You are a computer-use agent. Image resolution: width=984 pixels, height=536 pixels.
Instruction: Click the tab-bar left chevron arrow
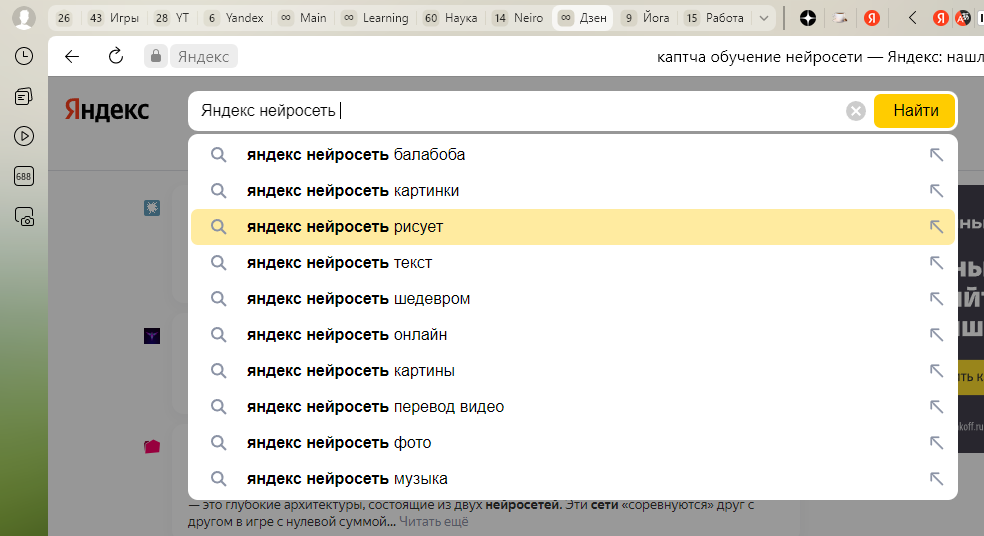912,18
